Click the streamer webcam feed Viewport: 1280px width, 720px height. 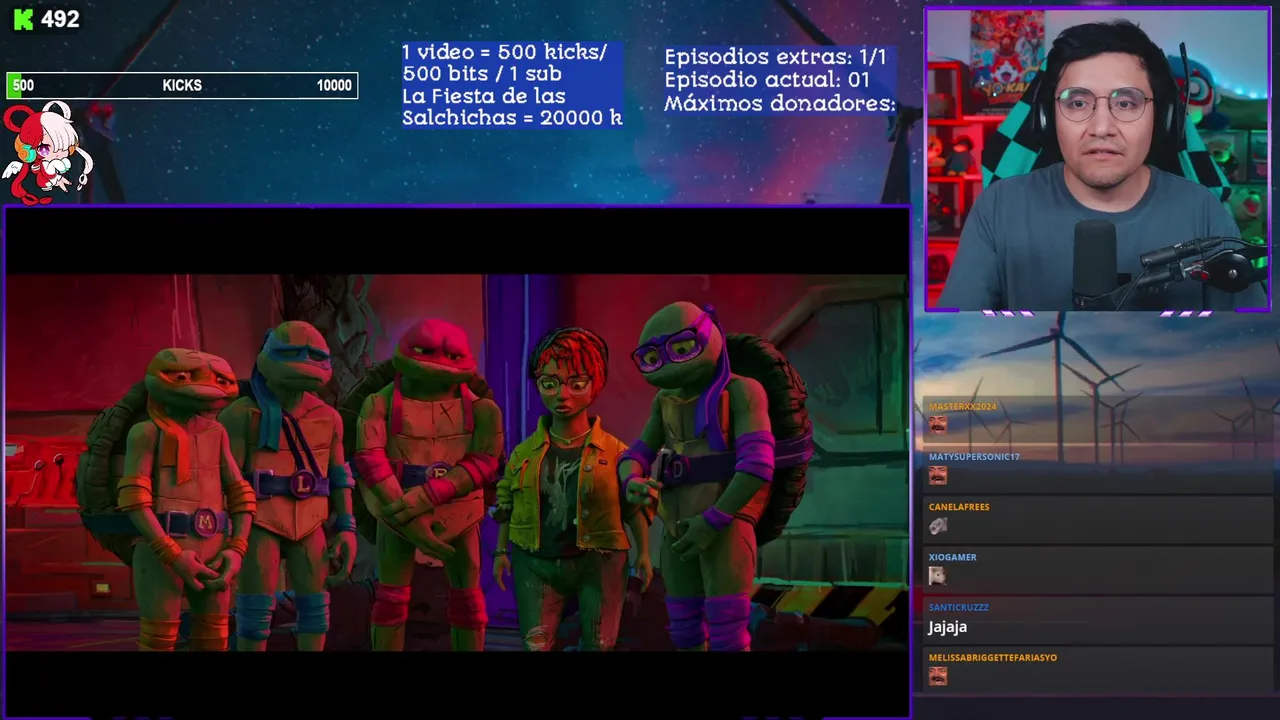[1097, 160]
